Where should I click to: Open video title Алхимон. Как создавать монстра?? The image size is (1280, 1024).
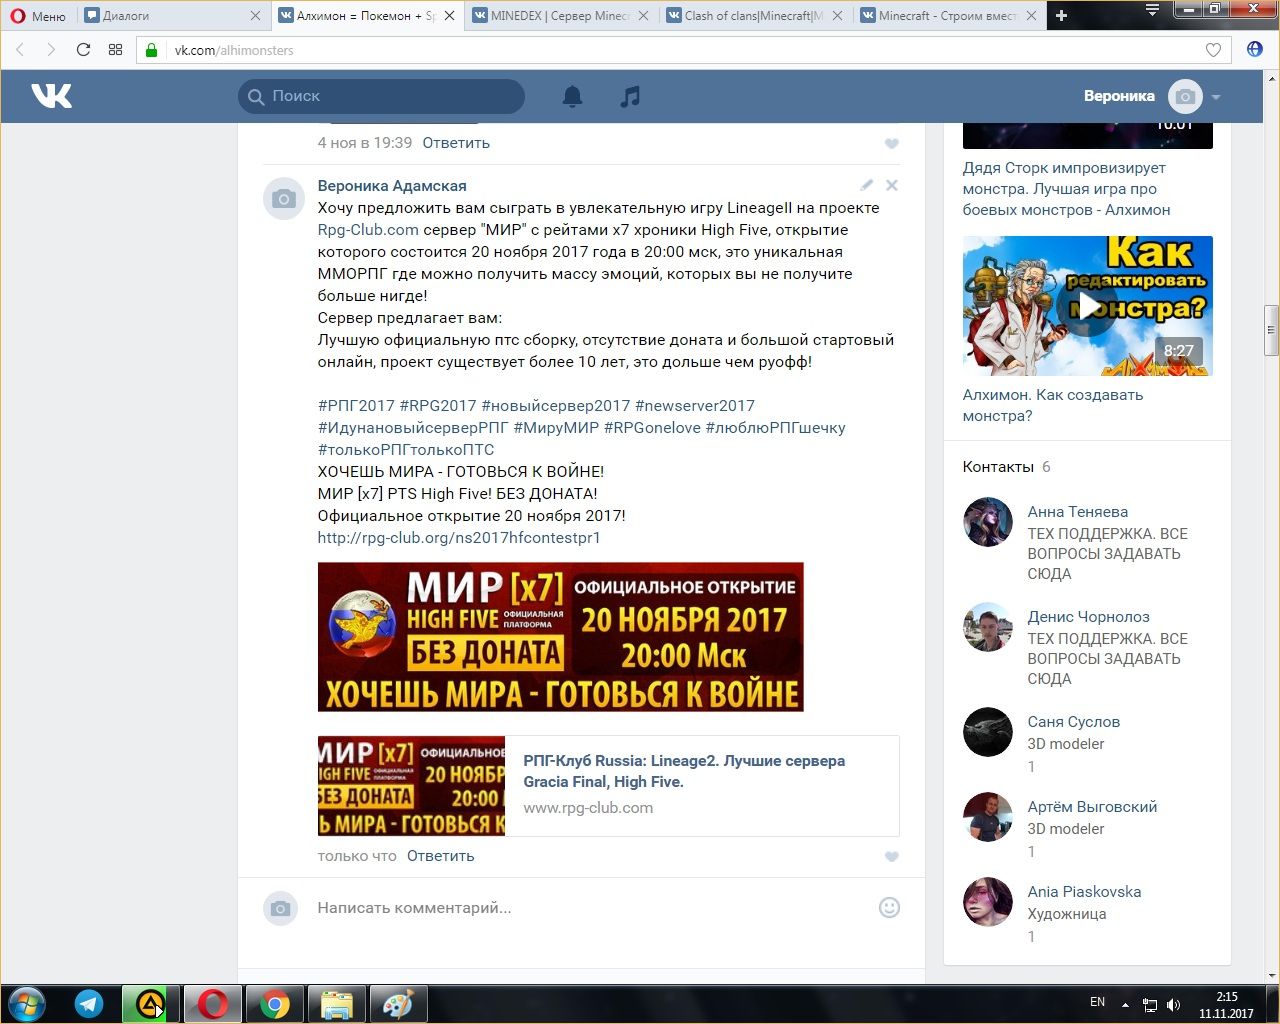tap(1053, 405)
